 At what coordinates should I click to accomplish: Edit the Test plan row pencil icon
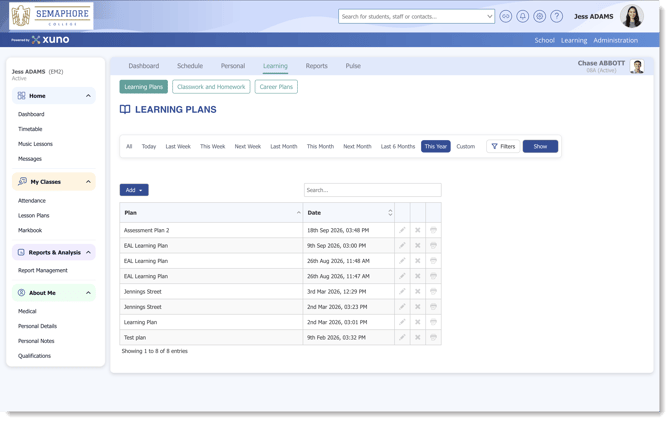pyautogui.click(x=402, y=337)
